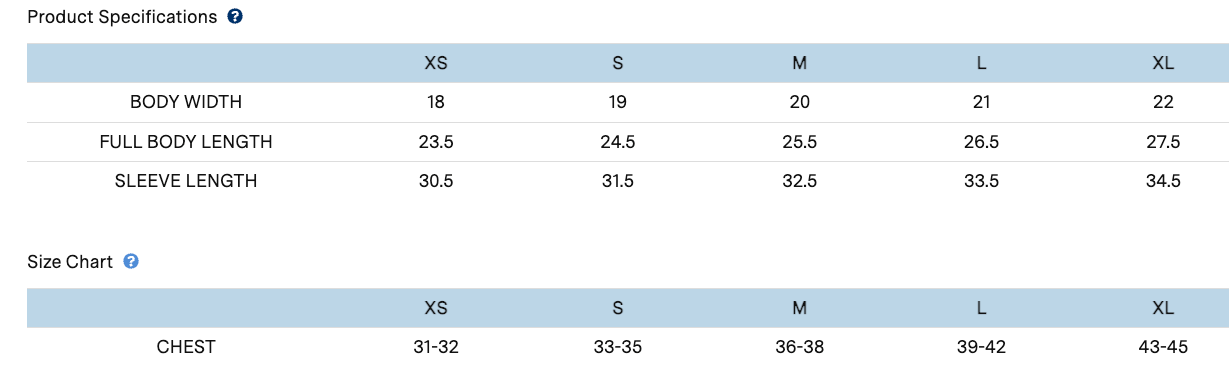Click the BODY WIDTH row label
This screenshot has height=375, width=1229.
pos(186,102)
